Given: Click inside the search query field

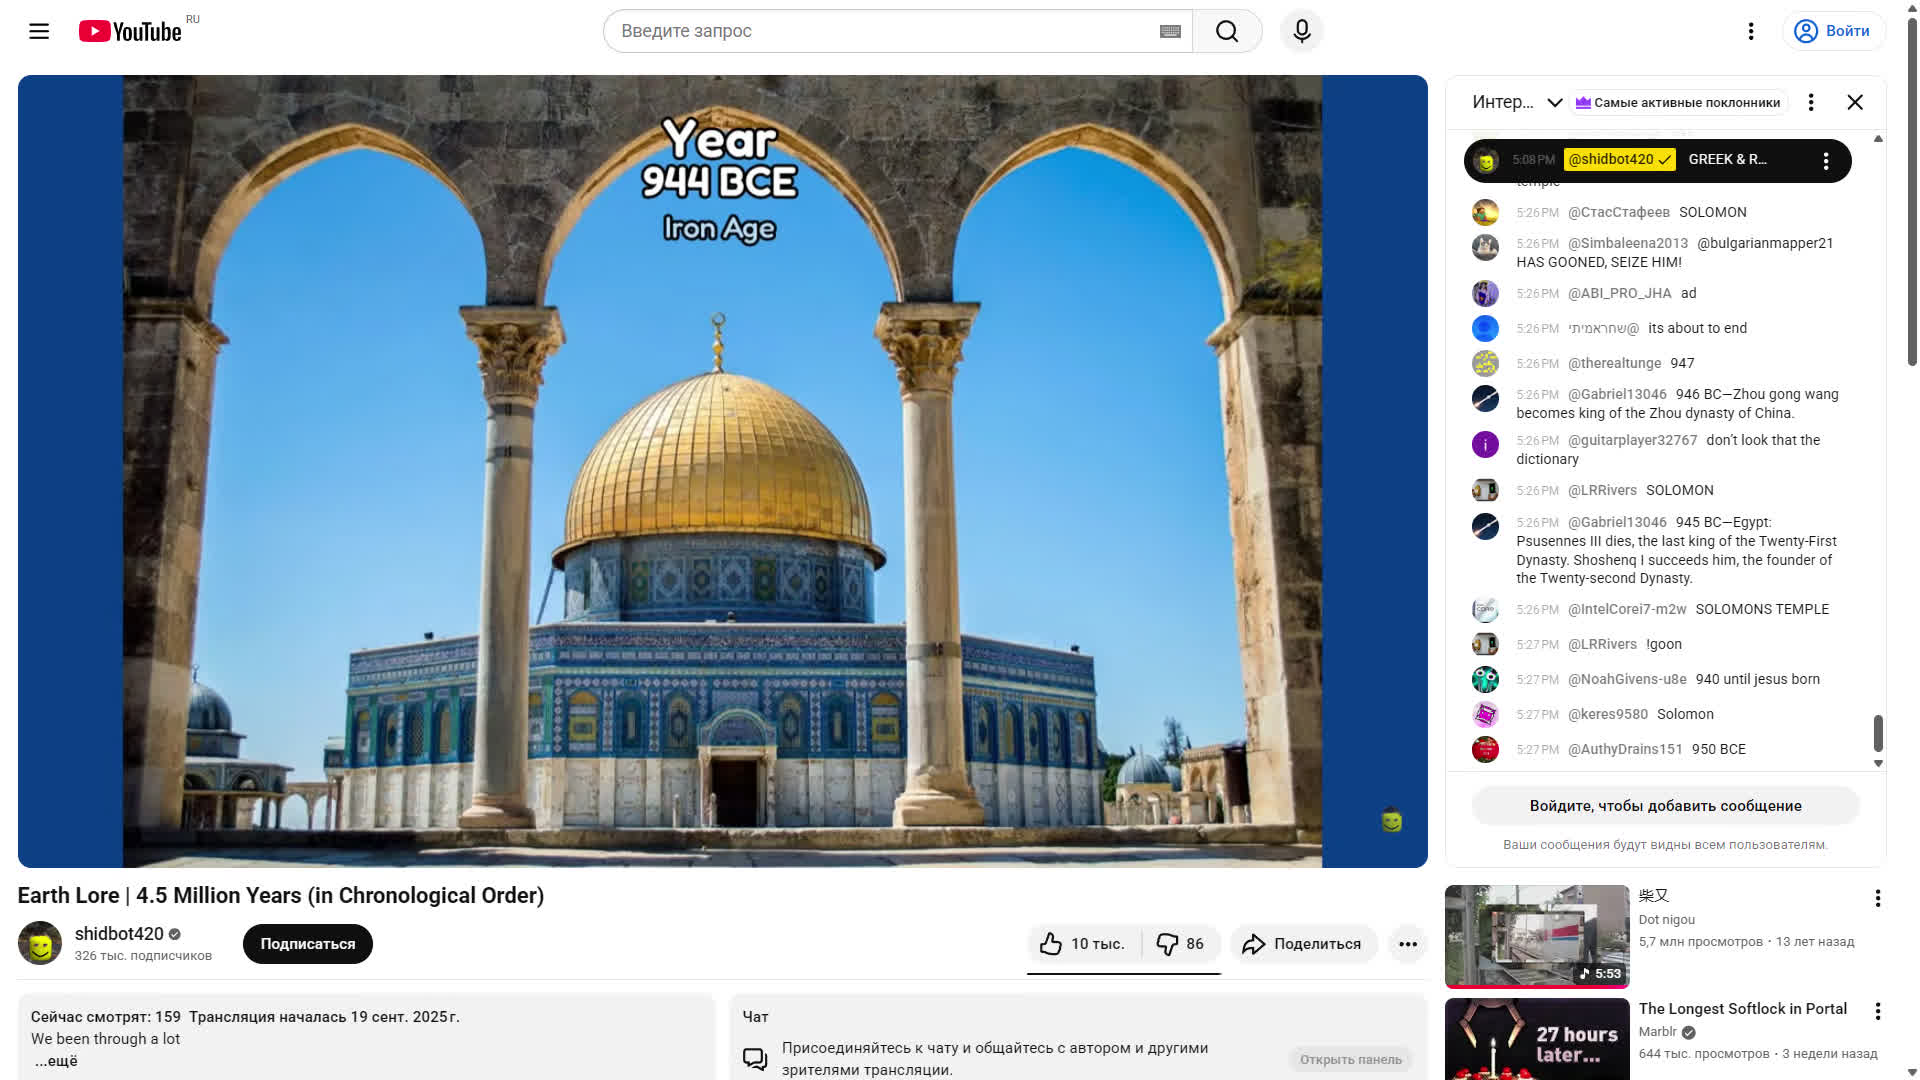Looking at the screenshot, I should pos(880,31).
